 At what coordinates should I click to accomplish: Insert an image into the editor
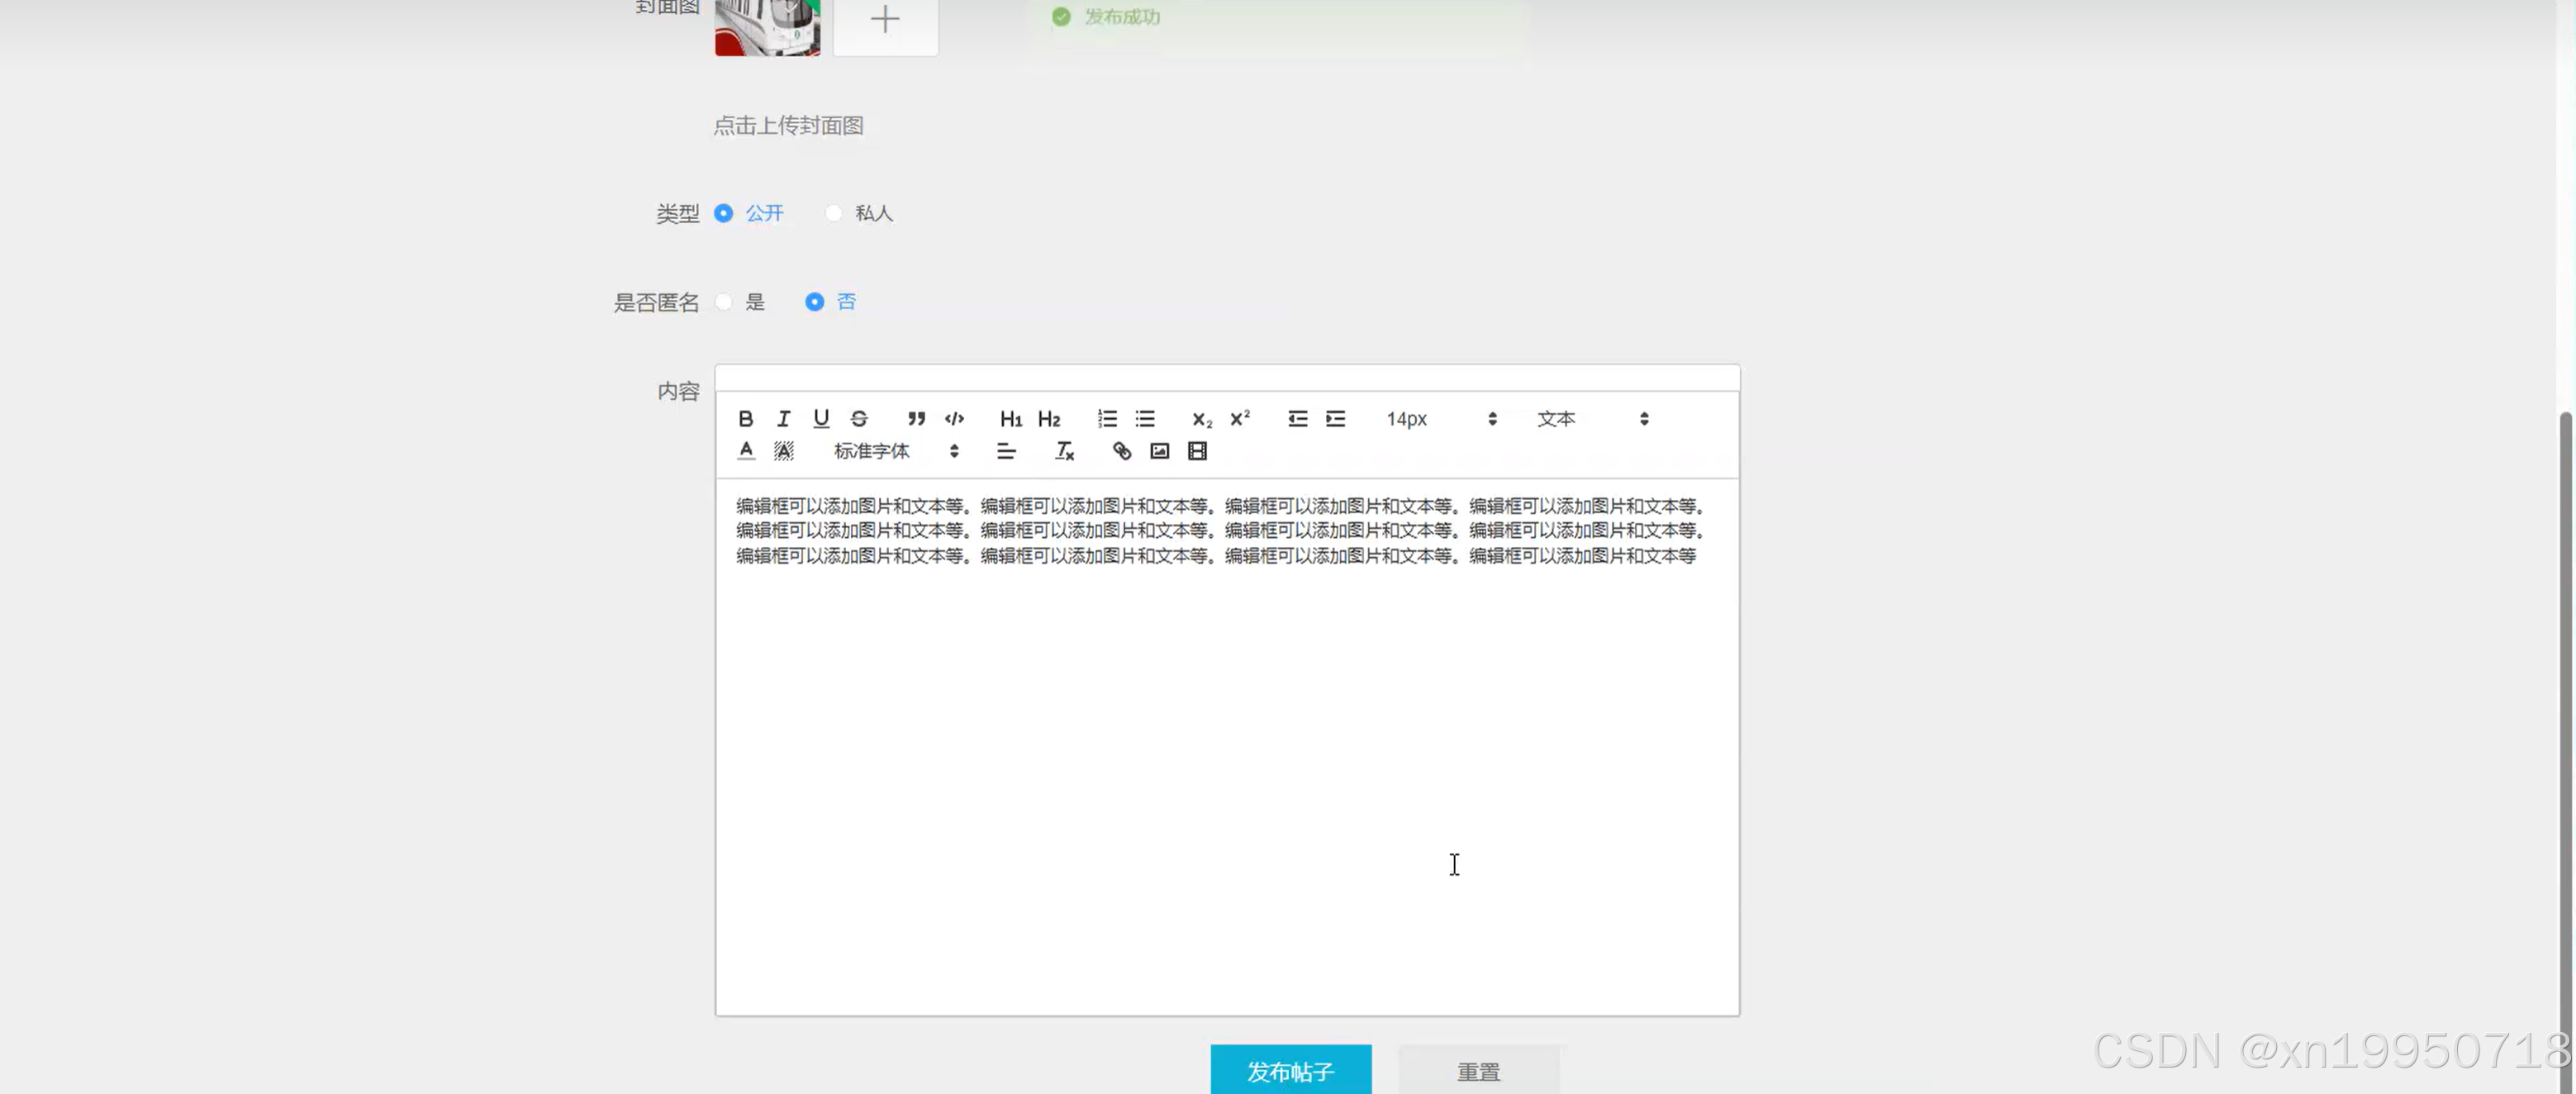pyautogui.click(x=1159, y=451)
